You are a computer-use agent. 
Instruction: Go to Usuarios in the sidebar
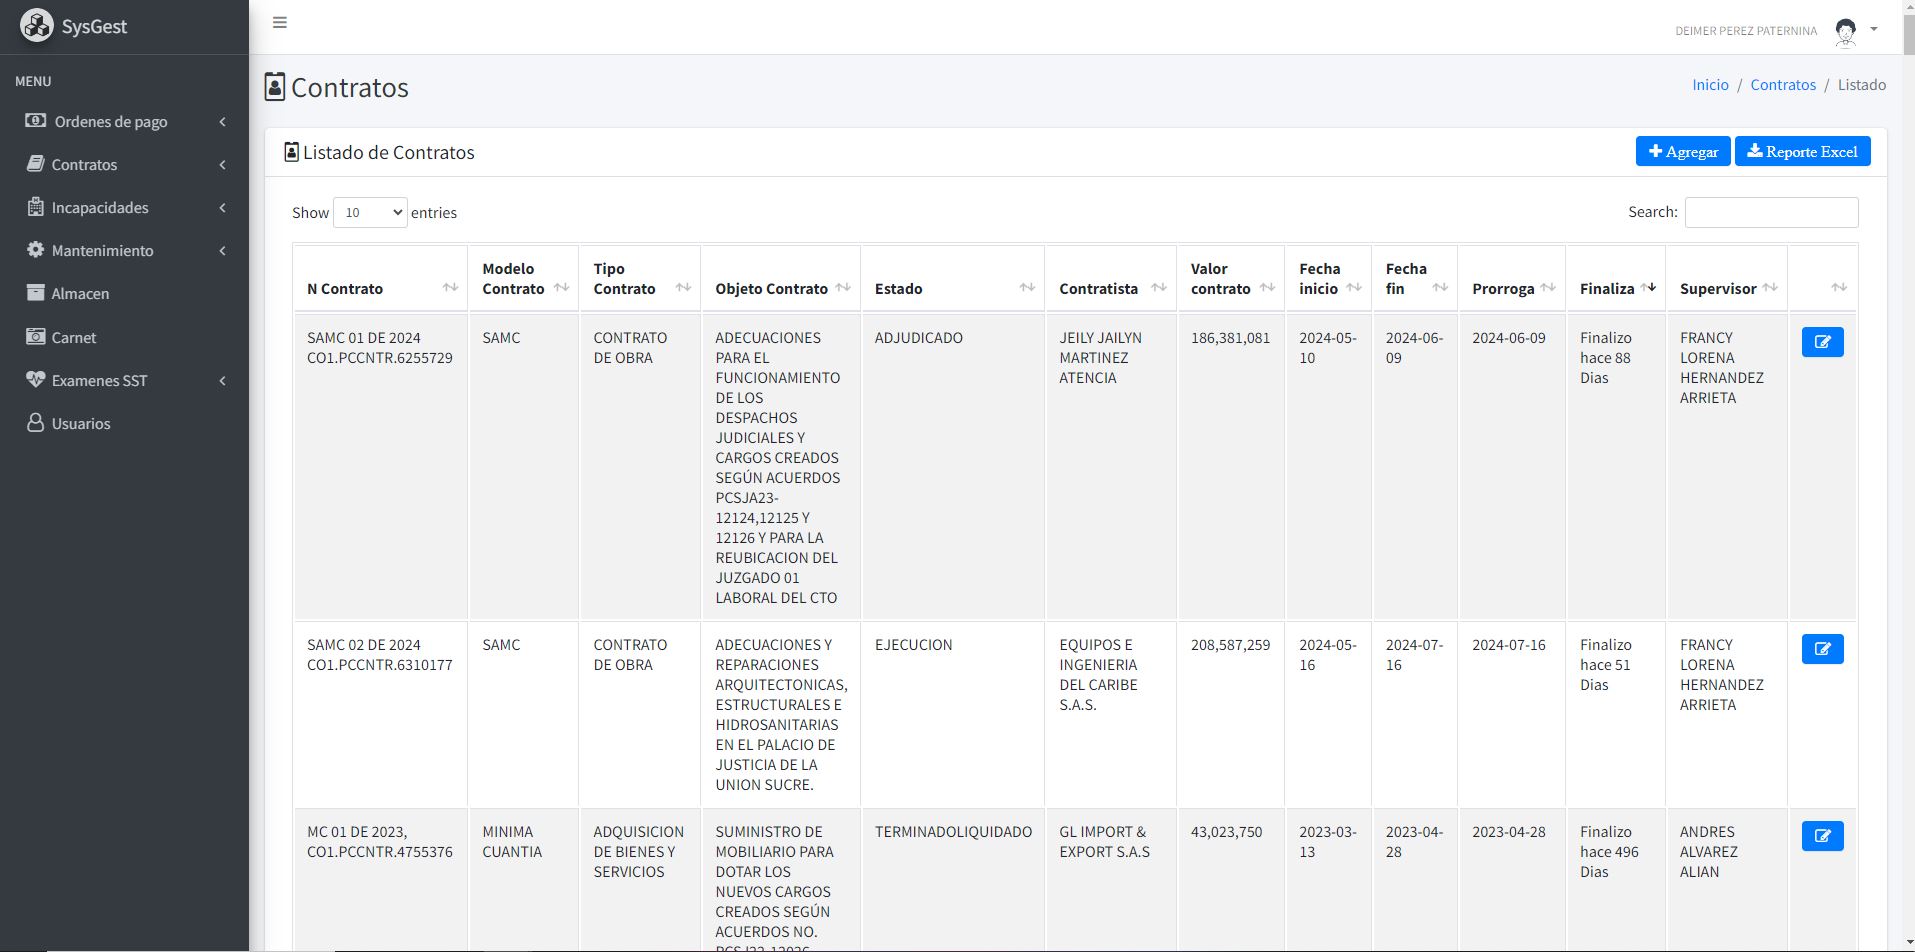(x=81, y=424)
